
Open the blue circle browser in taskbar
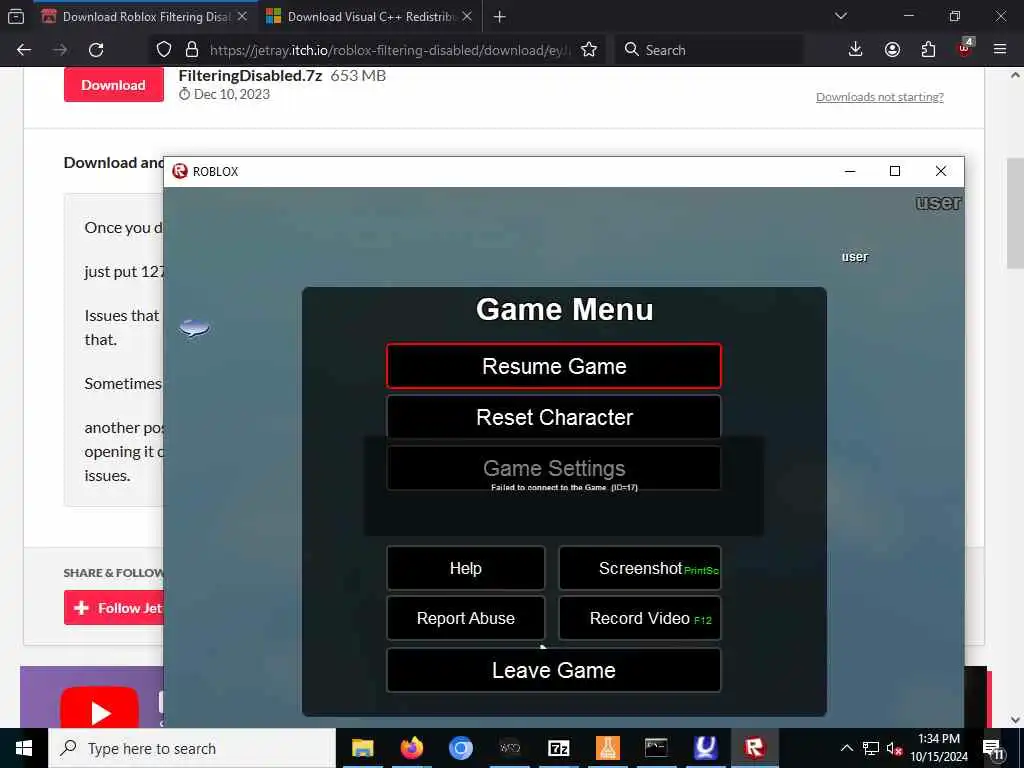tap(460, 748)
